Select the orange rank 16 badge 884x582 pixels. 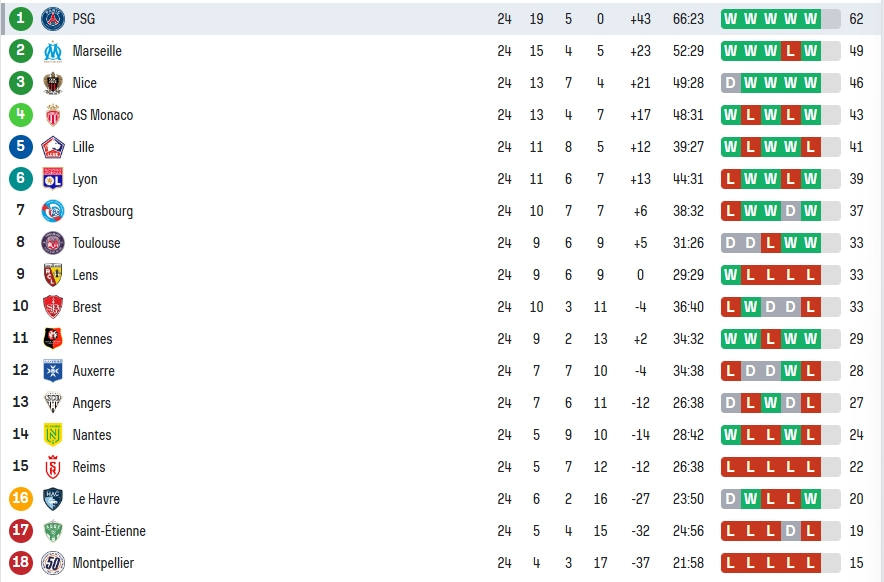pyautogui.click(x=21, y=499)
